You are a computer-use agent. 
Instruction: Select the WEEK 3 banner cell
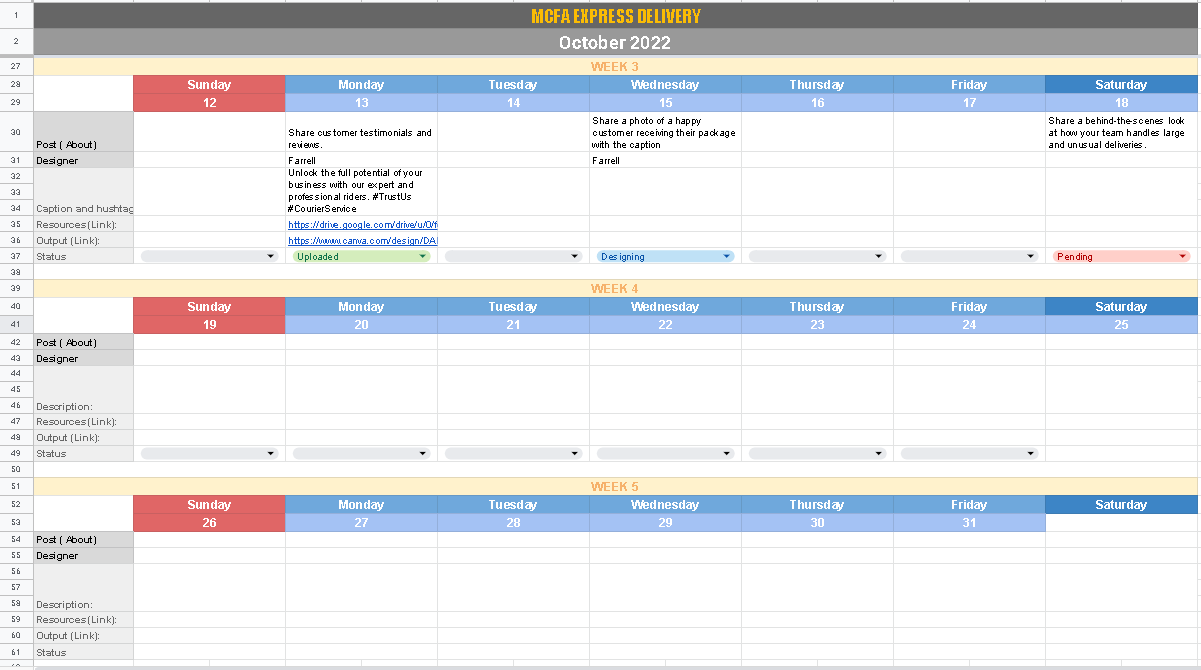[x=616, y=66]
